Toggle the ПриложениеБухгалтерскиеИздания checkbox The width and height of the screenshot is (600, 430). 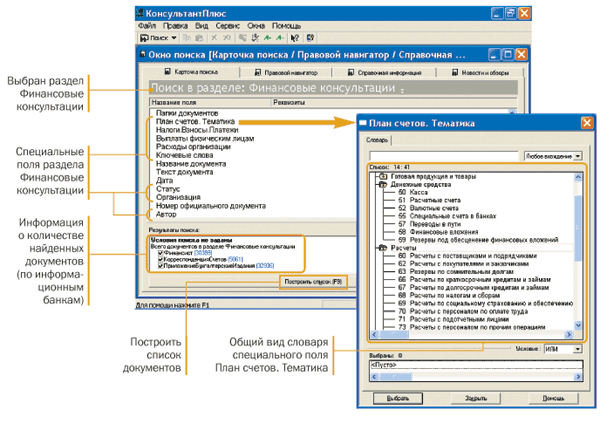coord(161,265)
